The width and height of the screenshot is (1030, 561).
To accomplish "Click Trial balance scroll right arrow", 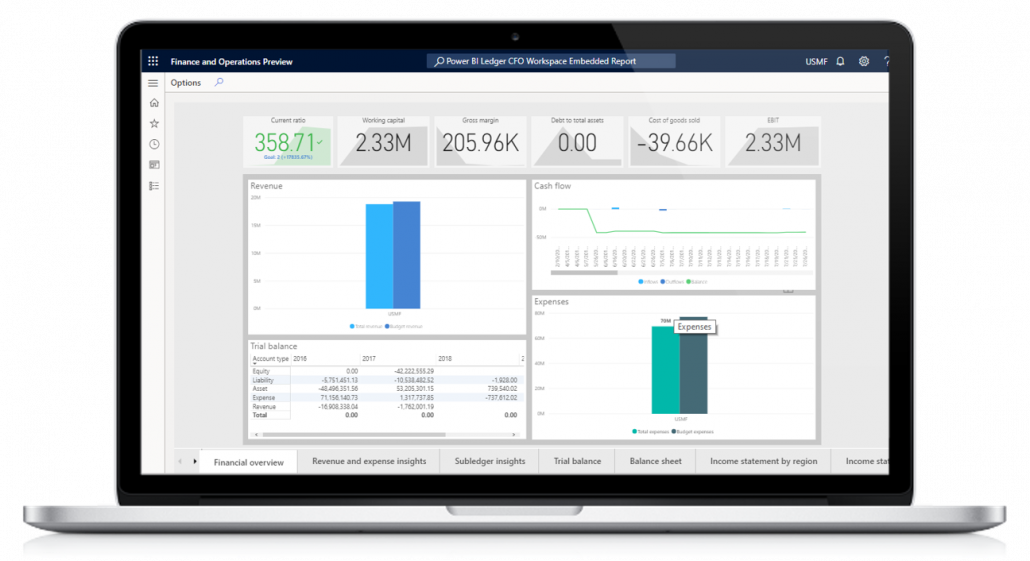I will coord(514,435).
